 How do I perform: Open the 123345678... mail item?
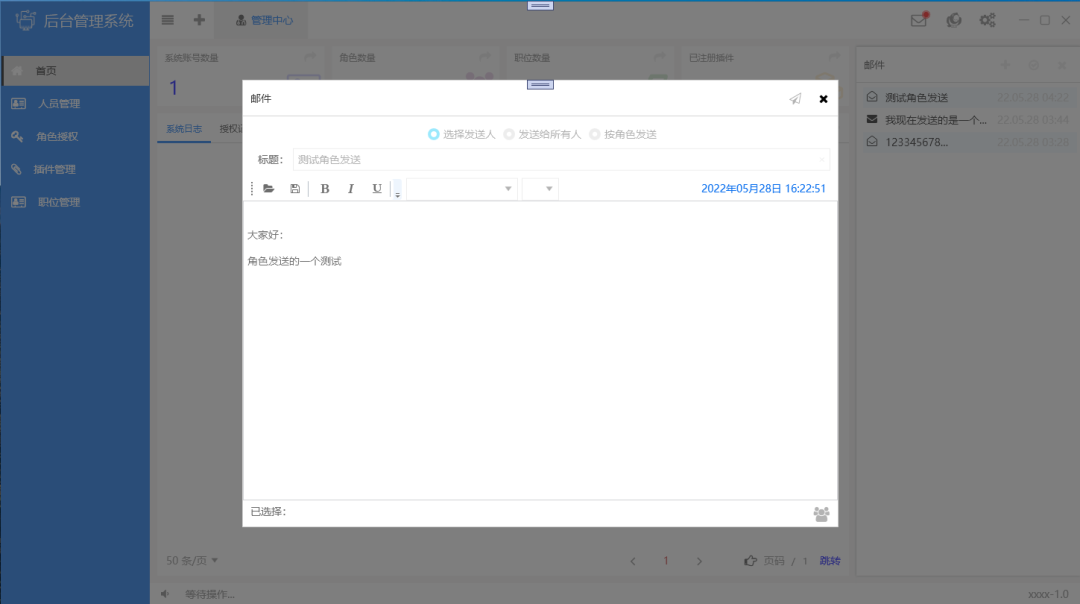pyautogui.click(x=967, y=142)
